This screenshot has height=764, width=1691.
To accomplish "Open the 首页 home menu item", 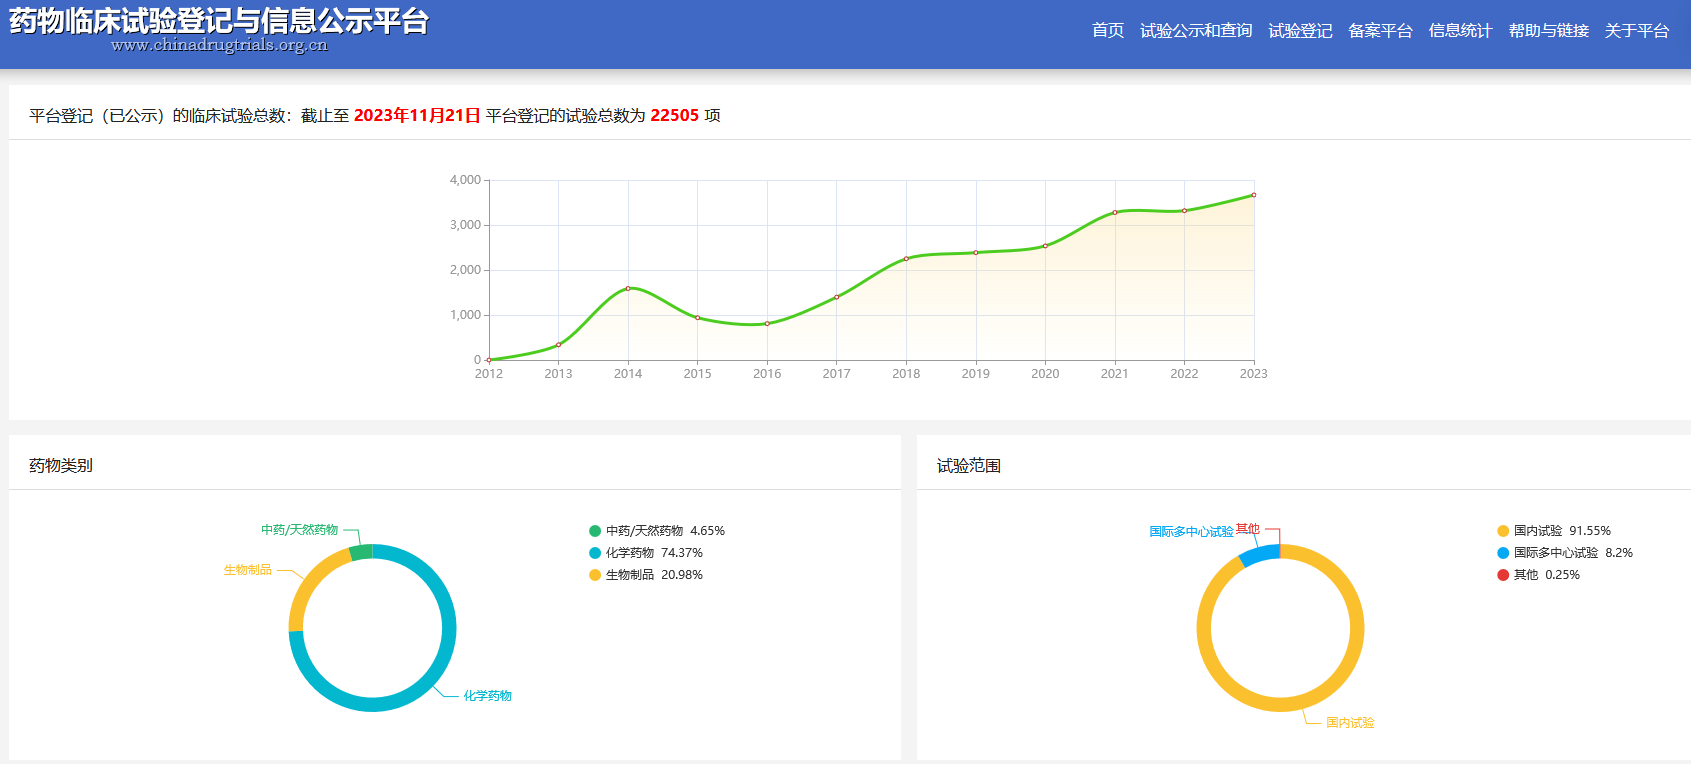I will click(1107, 31).
